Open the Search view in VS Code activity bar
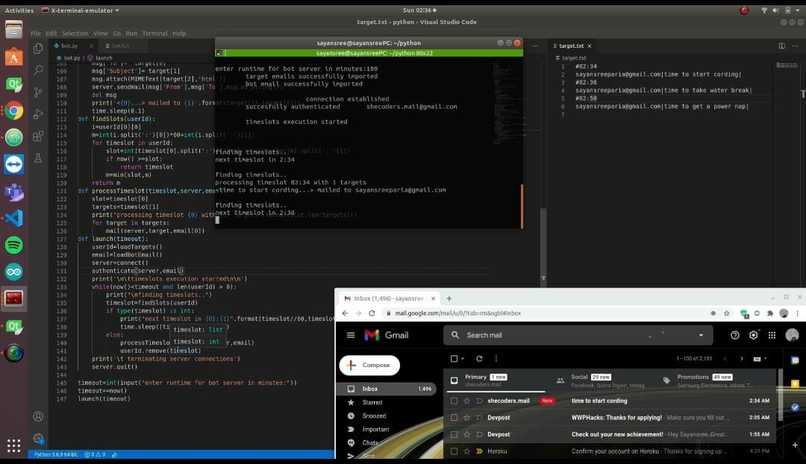This screenshot has width=806, height=464. [x=38, y=70]
